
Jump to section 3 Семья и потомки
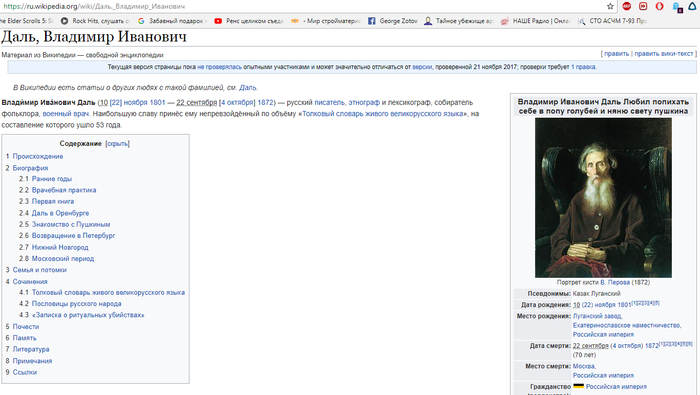(x=39, y=270)
